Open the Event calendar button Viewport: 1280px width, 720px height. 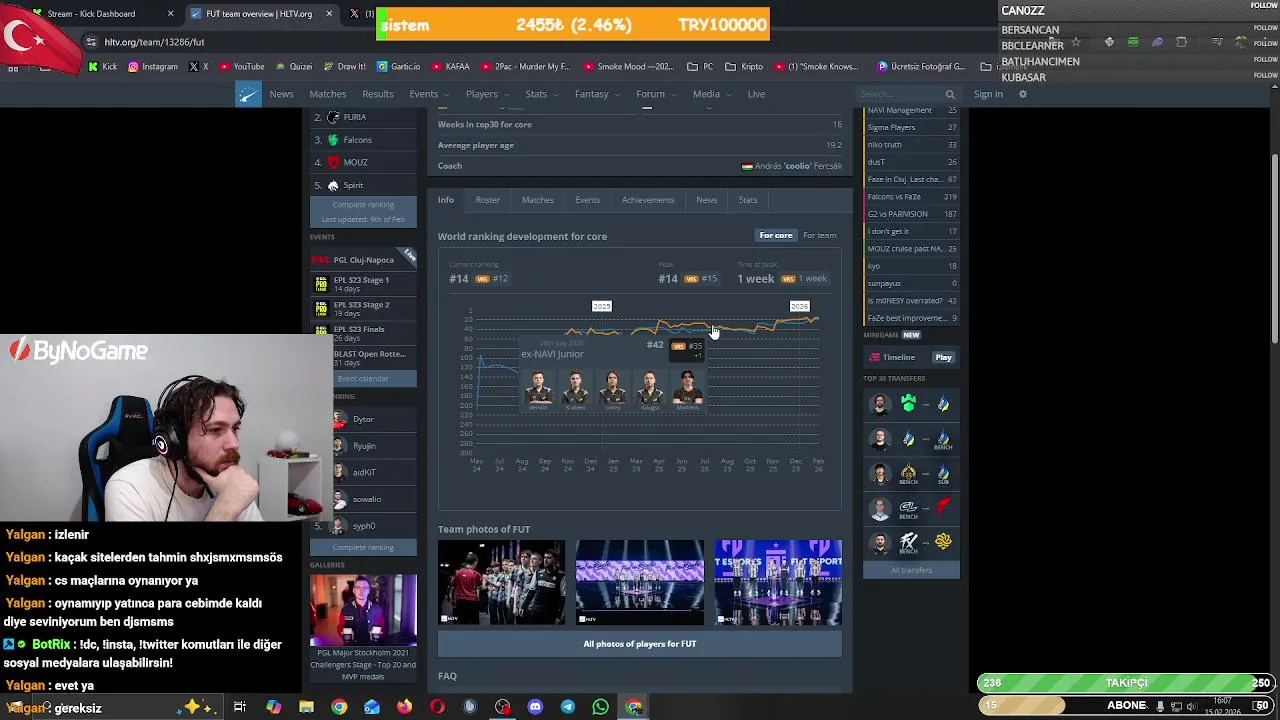click(x=363, y=378)
